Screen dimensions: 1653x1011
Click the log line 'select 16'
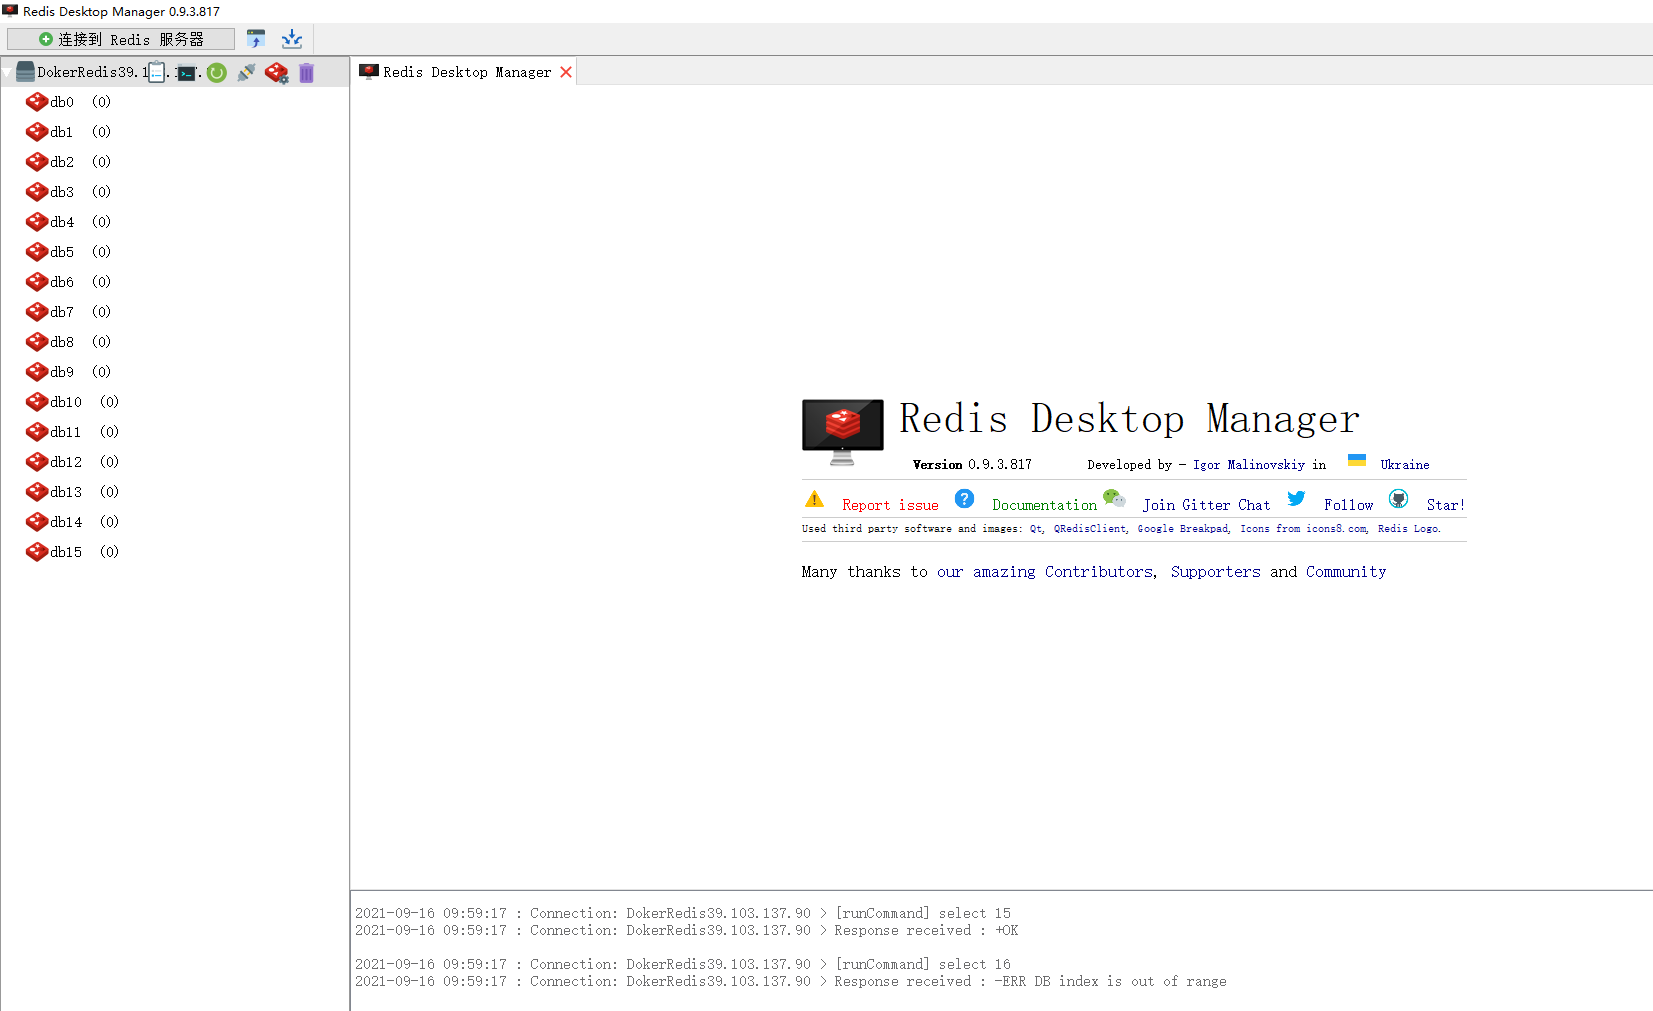pyautogui.click(x=683, y=964)
